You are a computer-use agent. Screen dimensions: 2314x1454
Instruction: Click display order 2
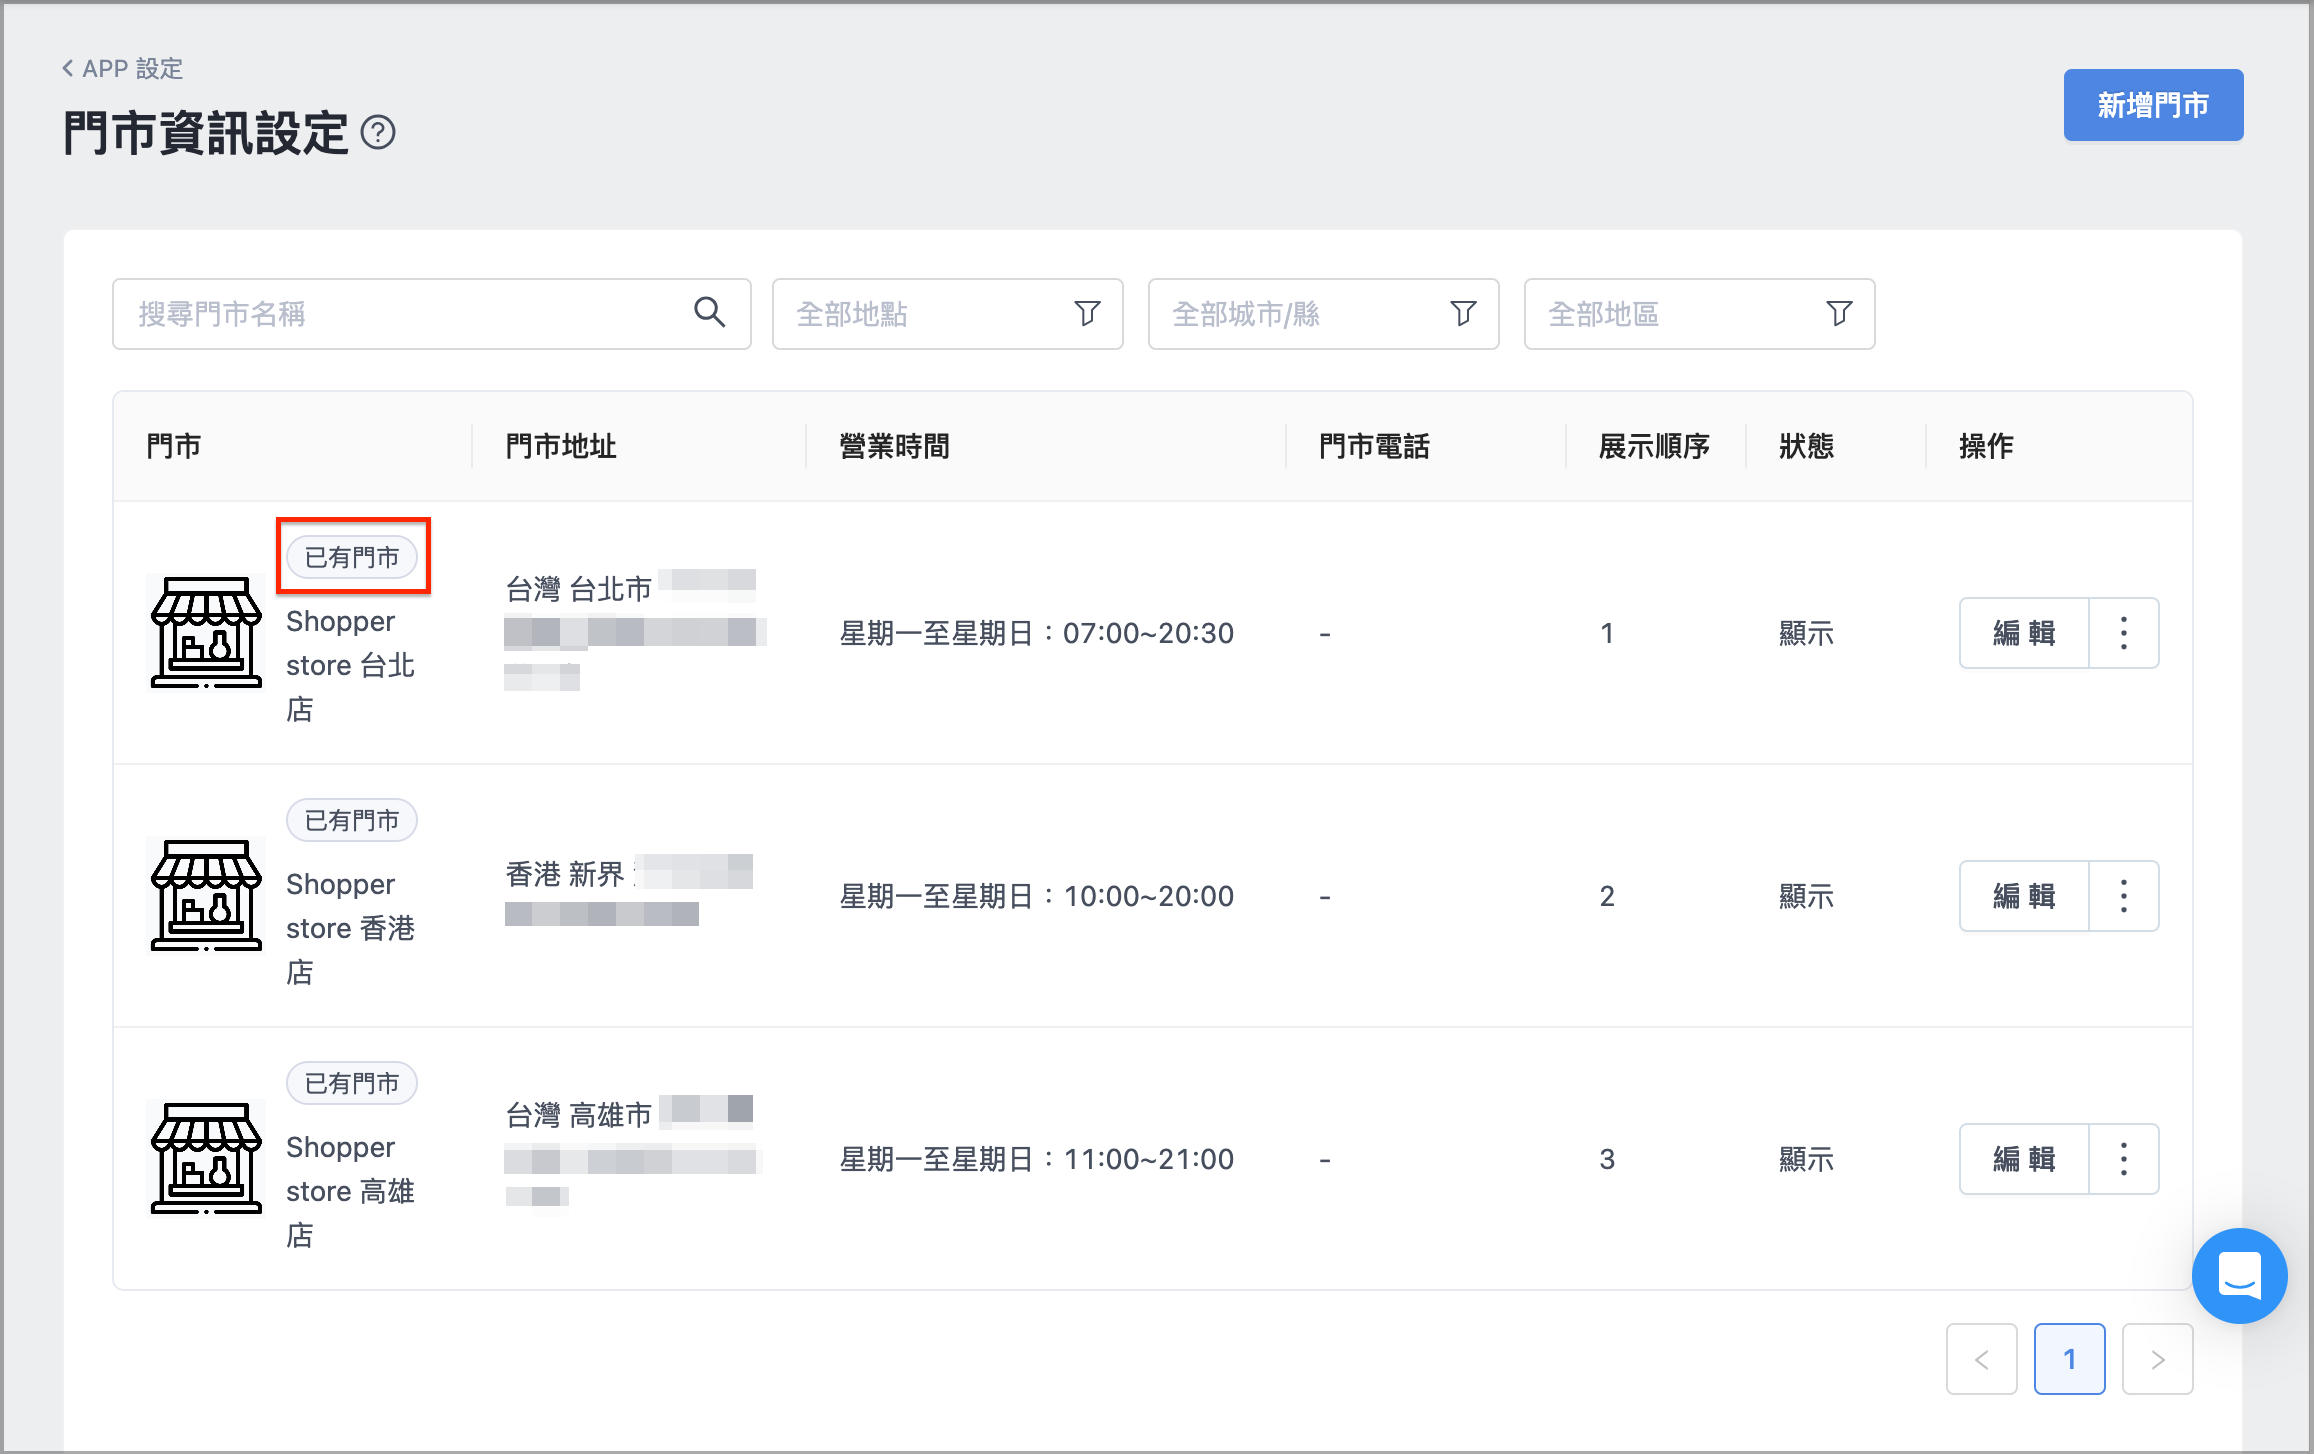[x=1607, y=896]
